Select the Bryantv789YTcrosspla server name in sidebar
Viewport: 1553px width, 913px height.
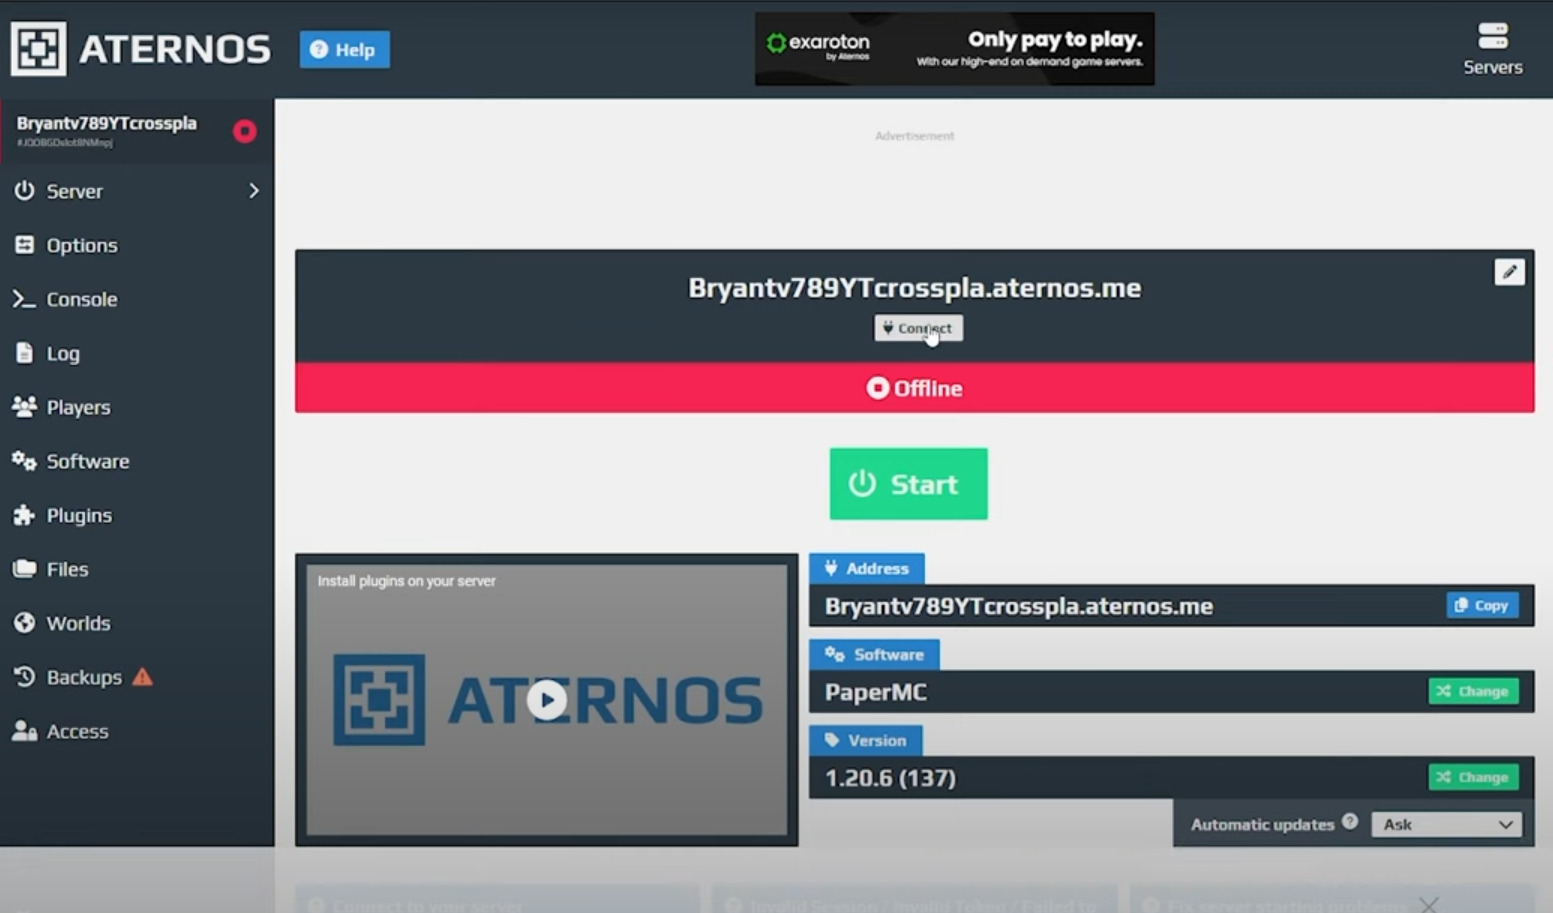pos(106,123)
